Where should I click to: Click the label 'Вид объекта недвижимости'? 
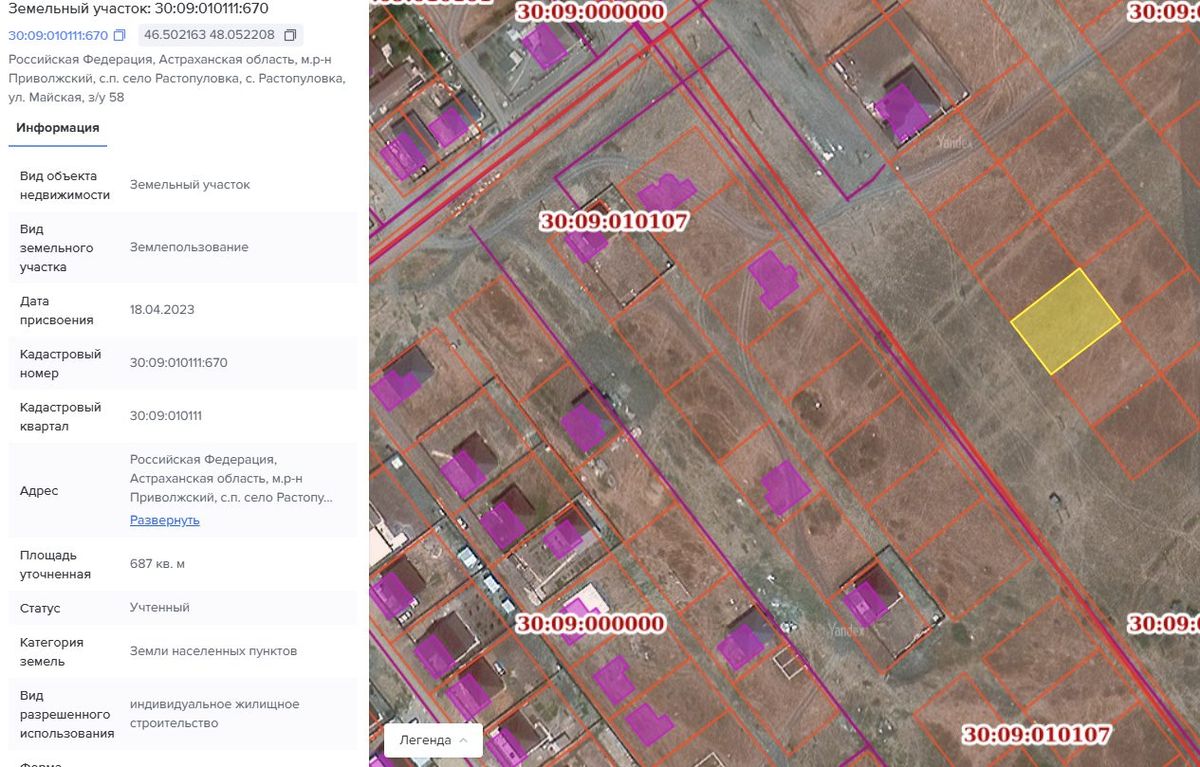[65, 185]
